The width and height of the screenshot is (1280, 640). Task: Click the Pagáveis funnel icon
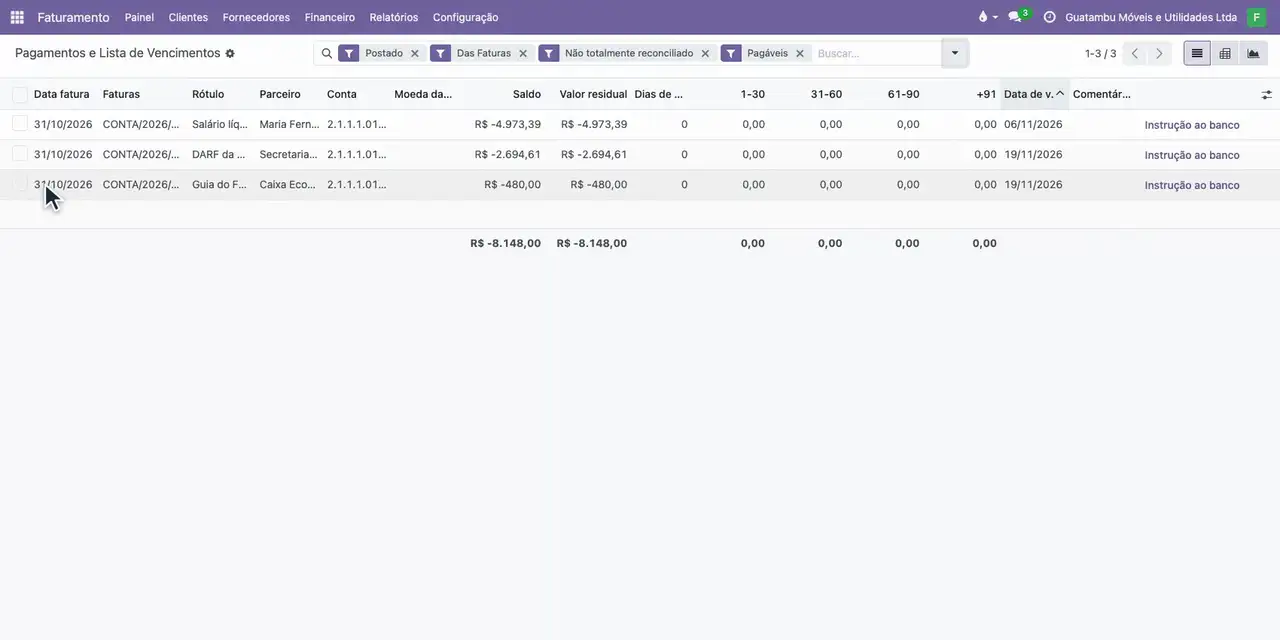731,53
